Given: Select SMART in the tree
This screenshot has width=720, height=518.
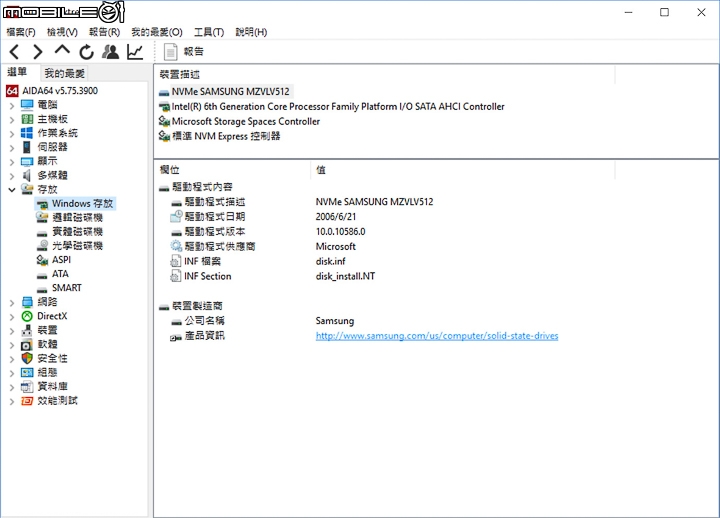Looking at the screenshot, I should coord(67,288).
